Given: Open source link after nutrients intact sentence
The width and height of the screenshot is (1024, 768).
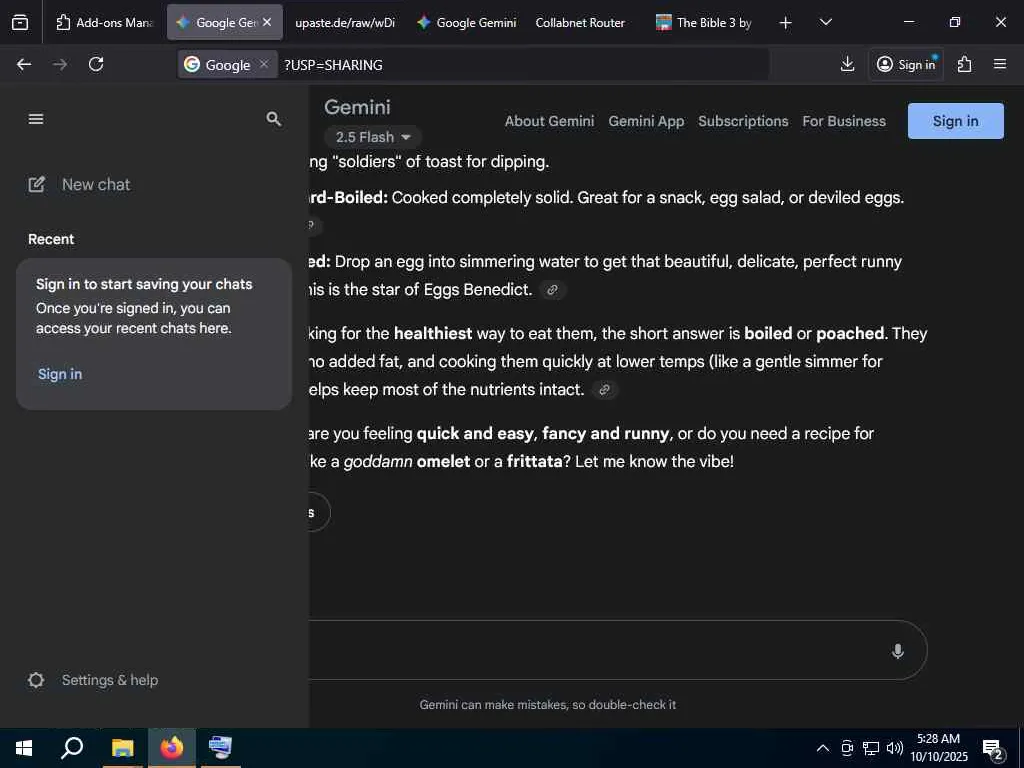Looking at the screenshot, I should [605, 390].
